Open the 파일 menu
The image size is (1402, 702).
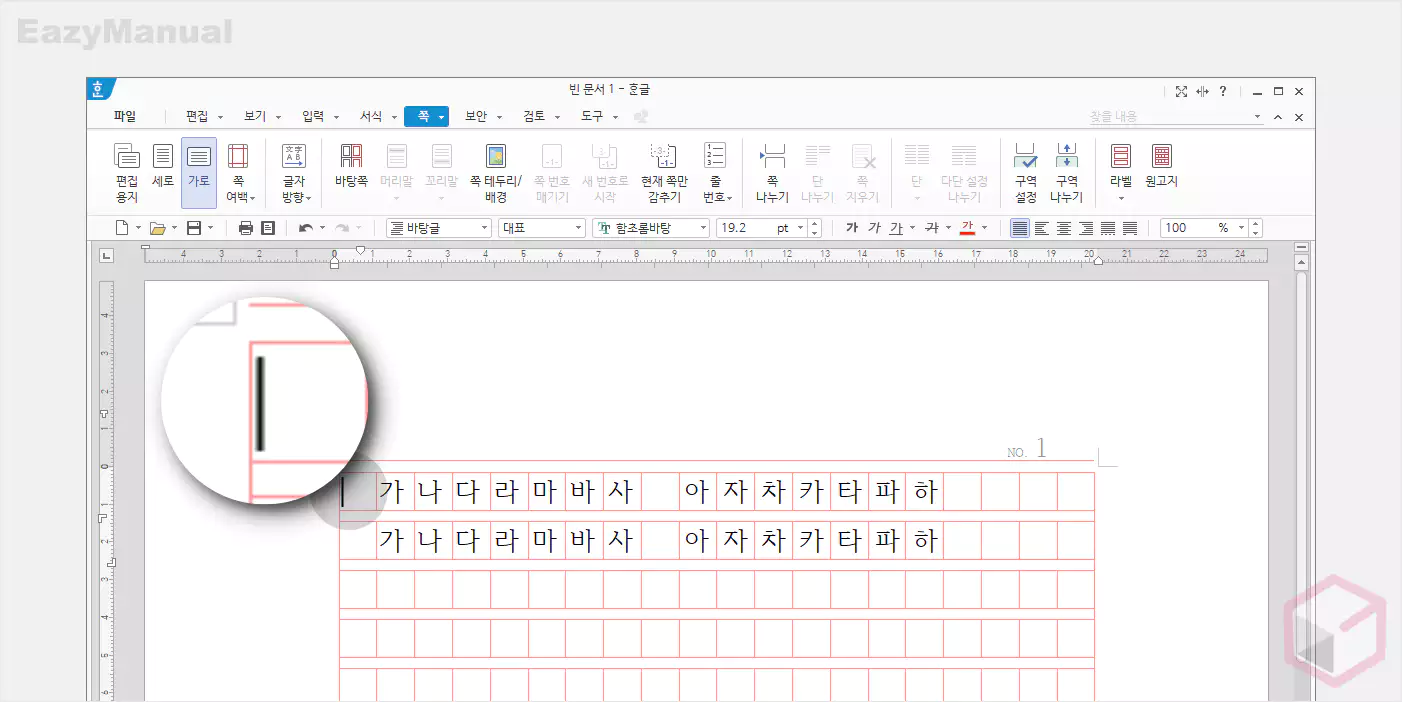pyautogui.click(x=125, y=116)
